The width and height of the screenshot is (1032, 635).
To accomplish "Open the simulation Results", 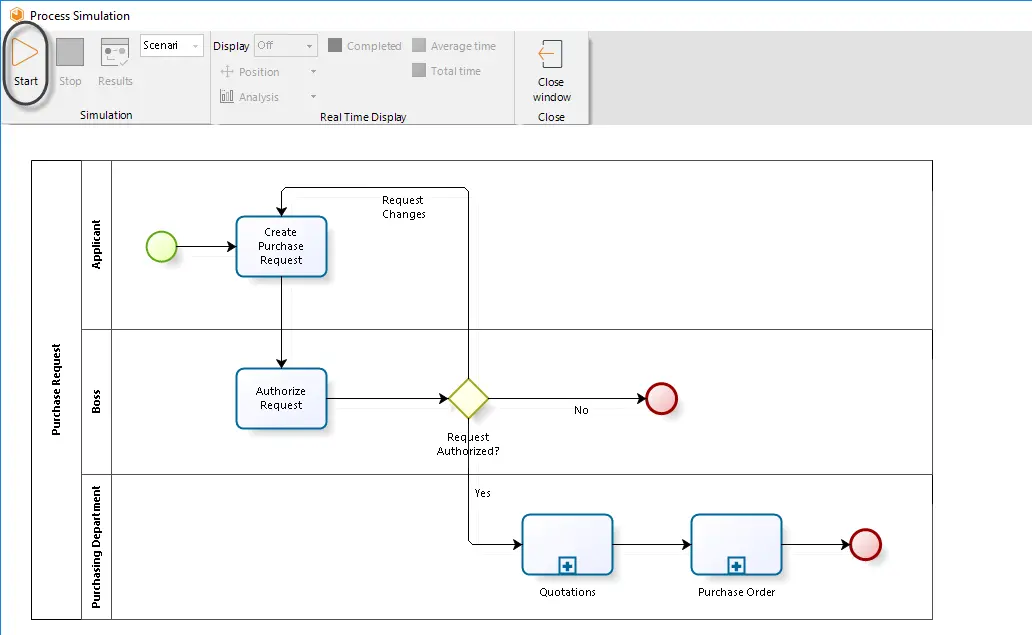I will pyautogui.click(x=115, y=63).
